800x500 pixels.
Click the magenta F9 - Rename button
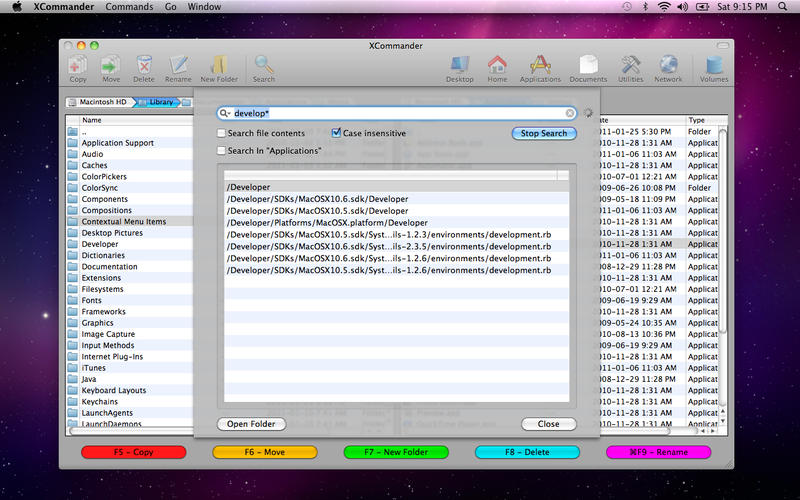click(x=658, y=452)
